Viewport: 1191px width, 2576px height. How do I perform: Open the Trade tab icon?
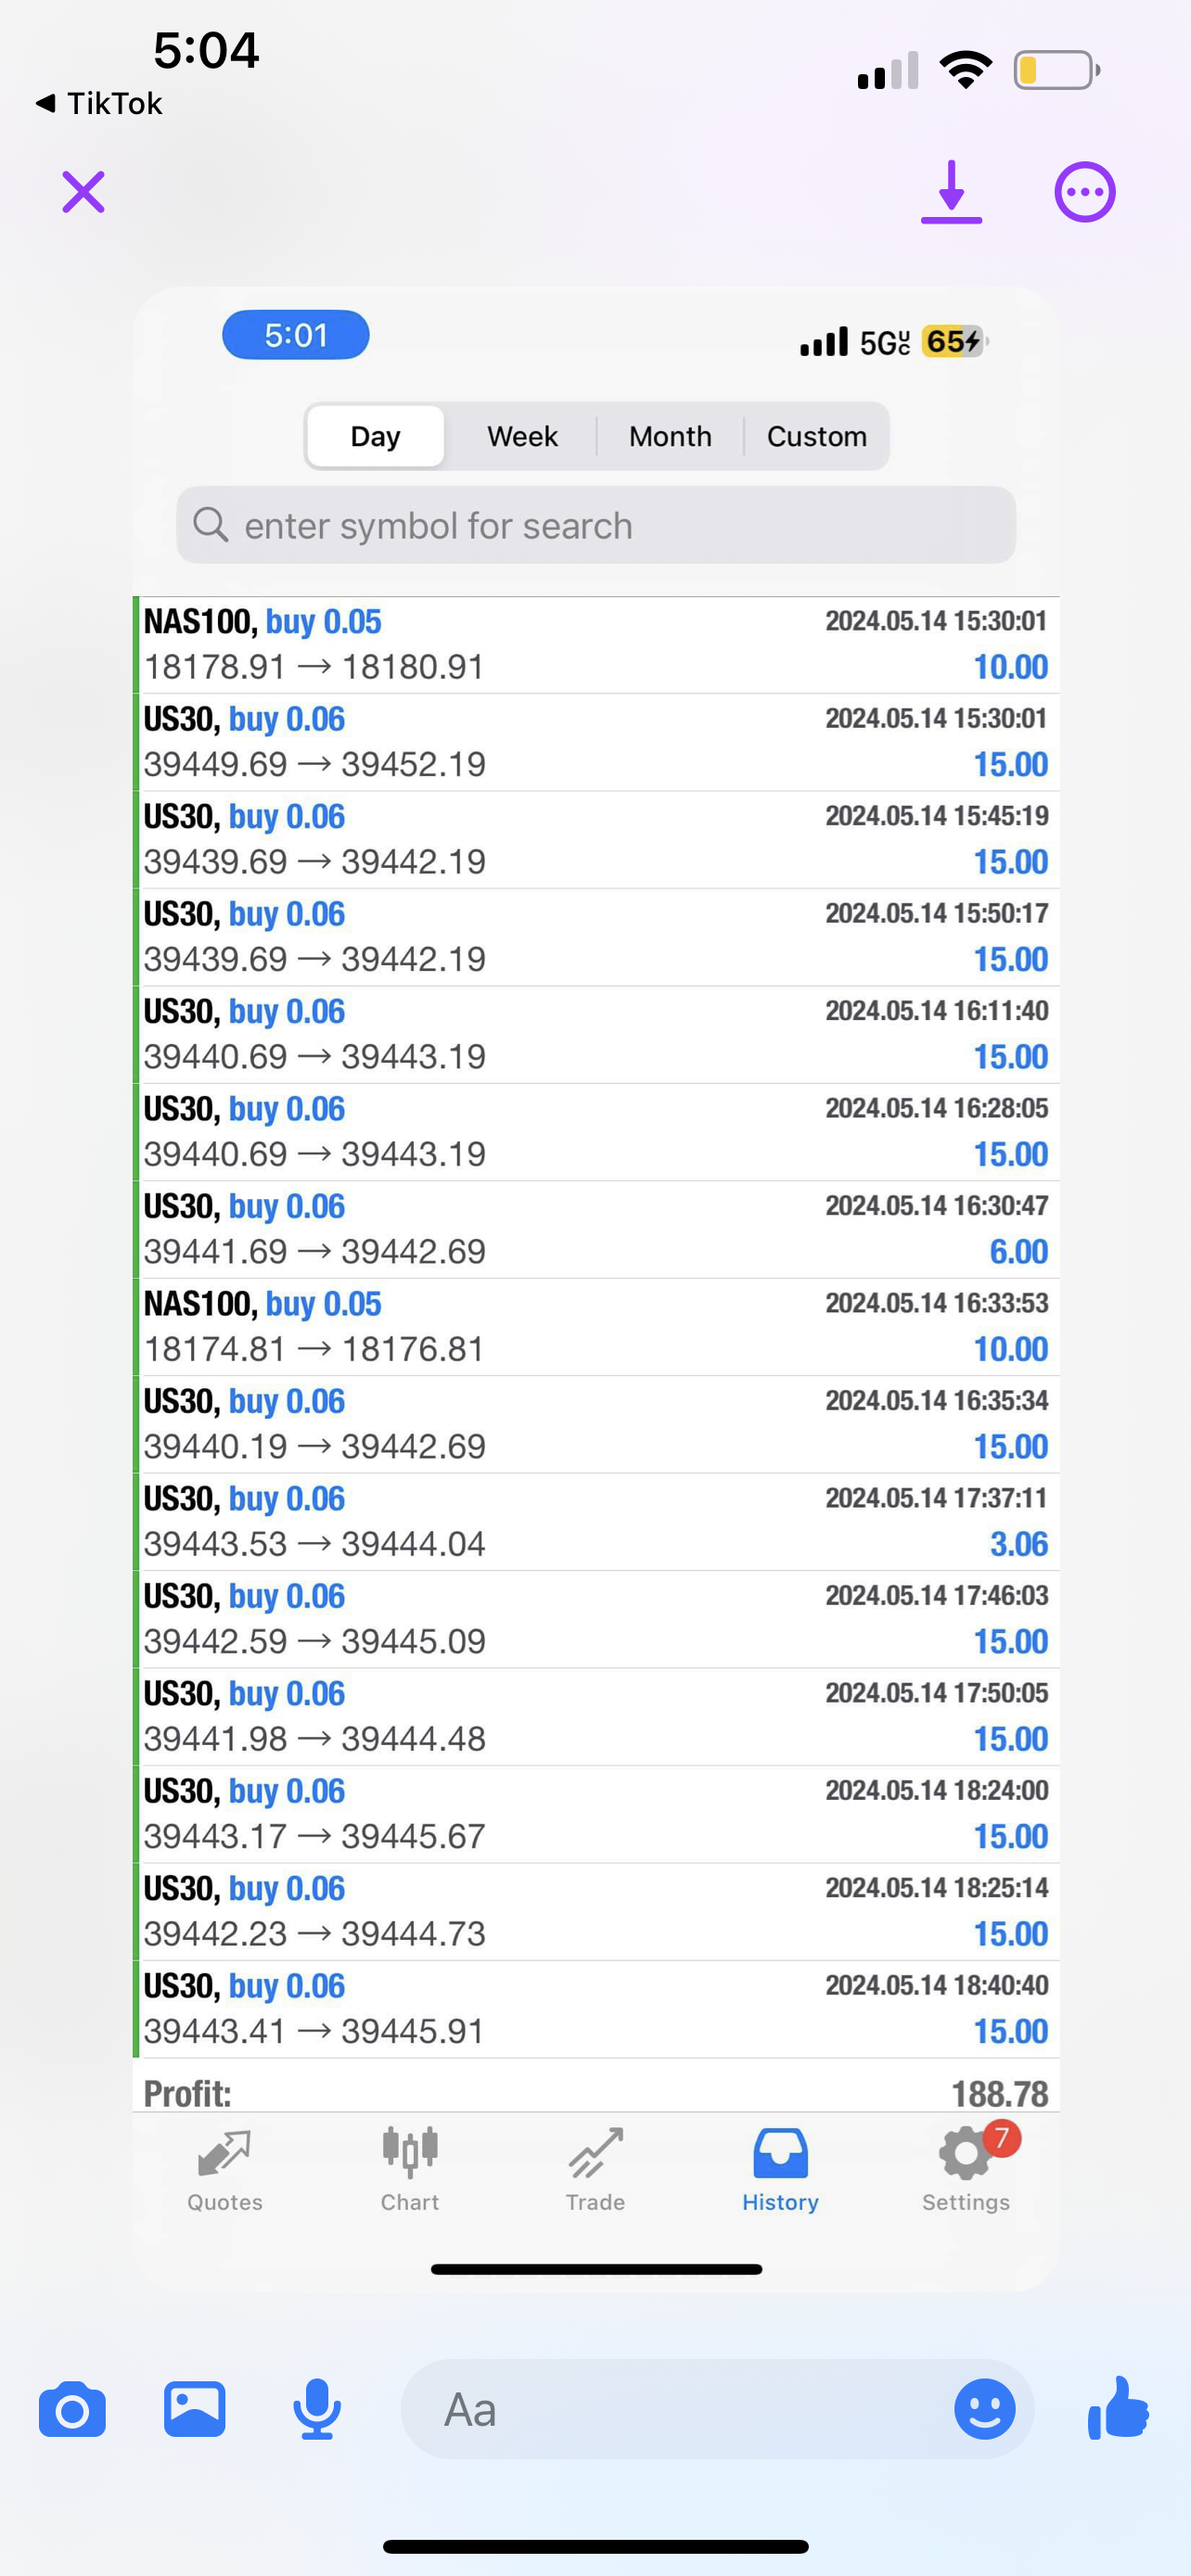pos(595,2170)
